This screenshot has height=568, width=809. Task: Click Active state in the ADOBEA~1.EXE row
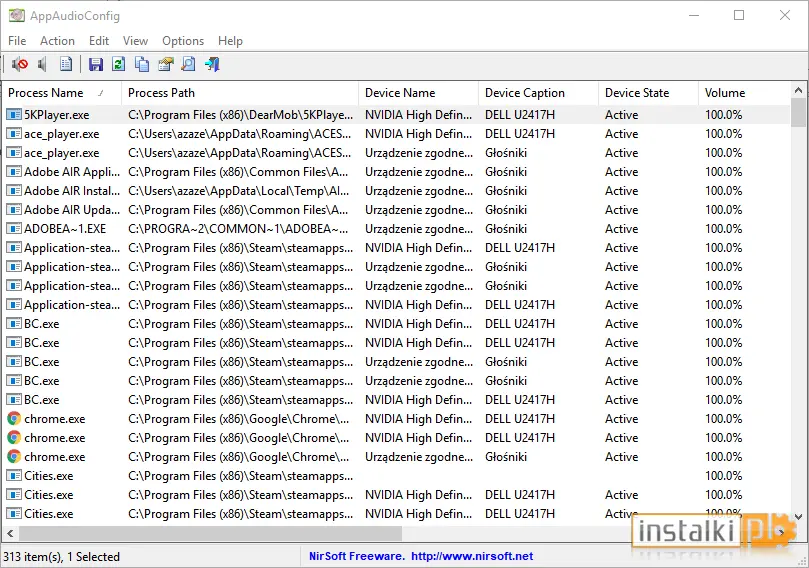pyautogui.click(x=621, y=229)
